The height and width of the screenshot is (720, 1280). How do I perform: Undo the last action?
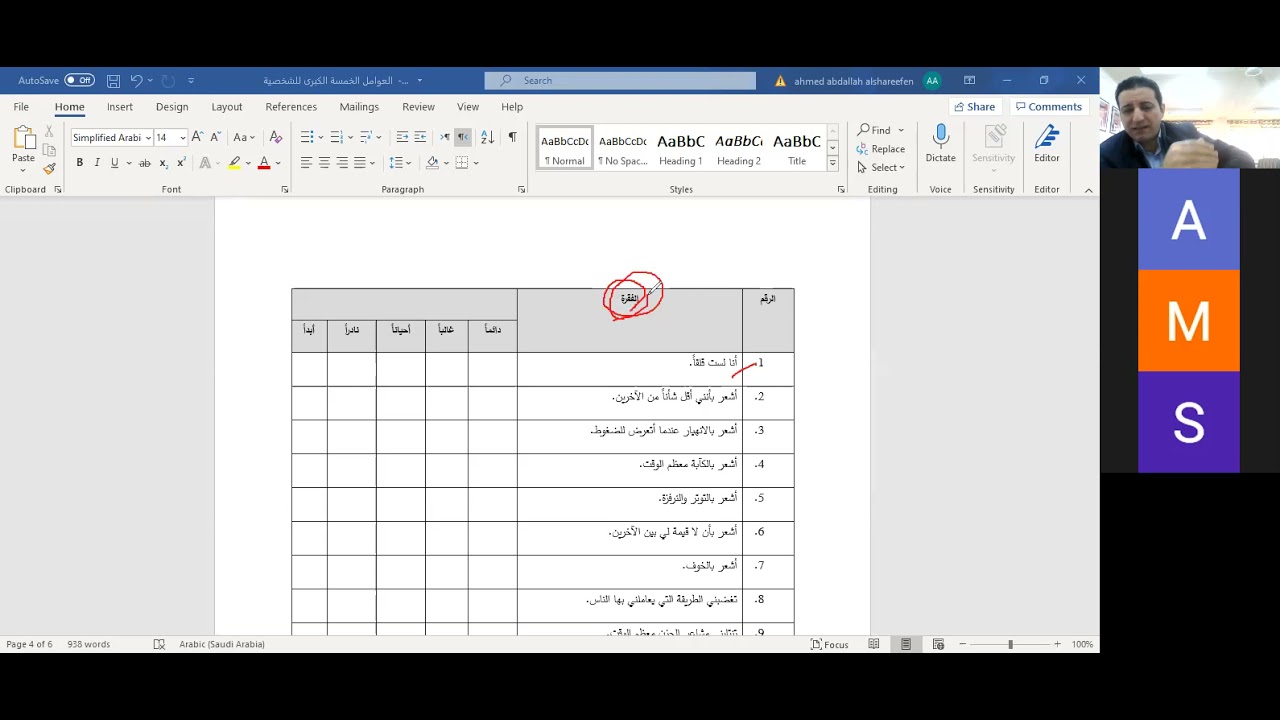click(x=137, y=81)
